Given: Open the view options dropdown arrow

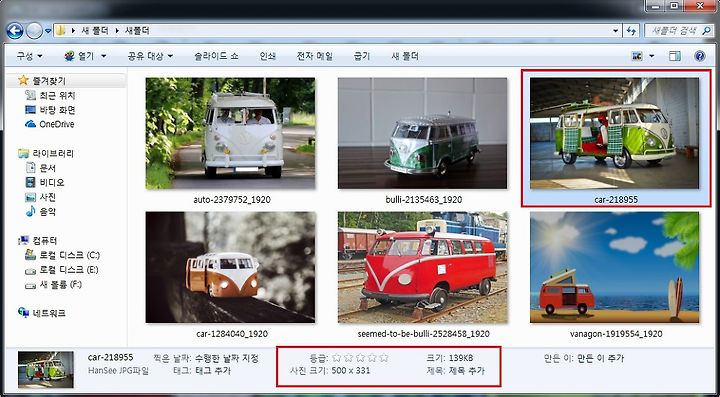Looking at the screenshot, I should 652,56.
